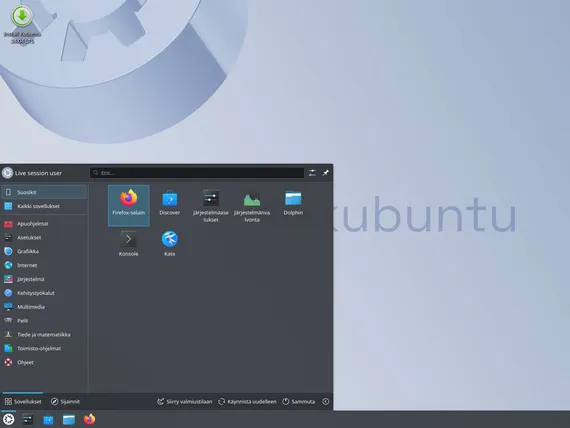Viewport: 570px width, 428px height.
Task: Open Multimedia category
Action: coord(44,307)
